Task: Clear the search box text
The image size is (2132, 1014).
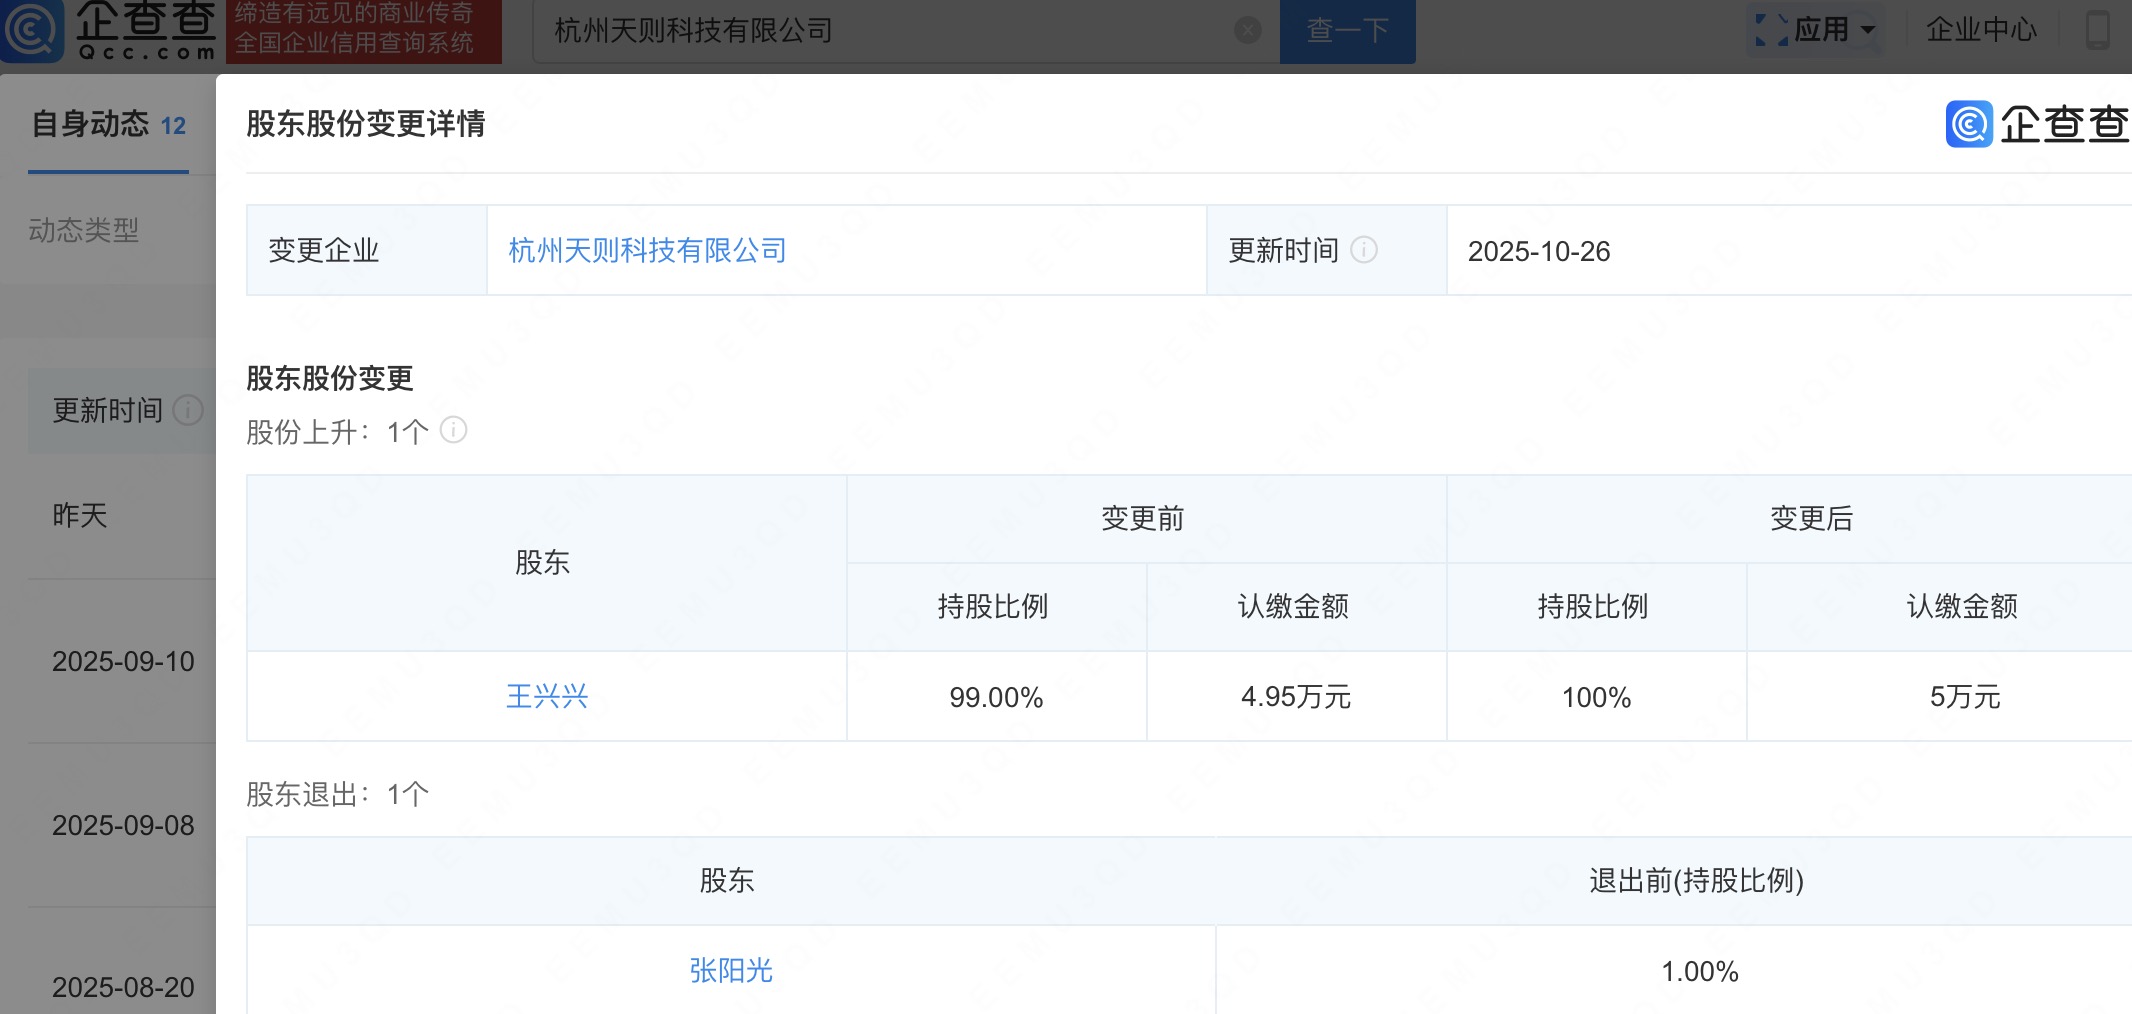Action: [1247, 30]
